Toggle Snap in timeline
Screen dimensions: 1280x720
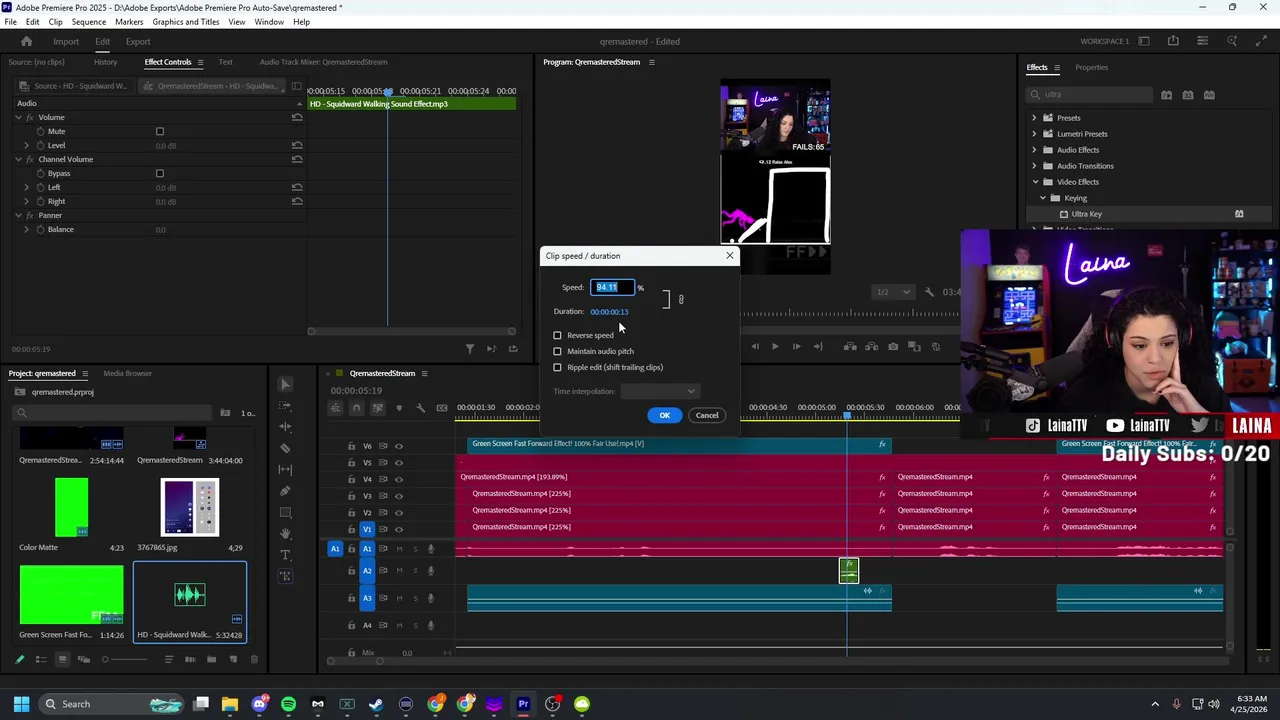[357, 407]
